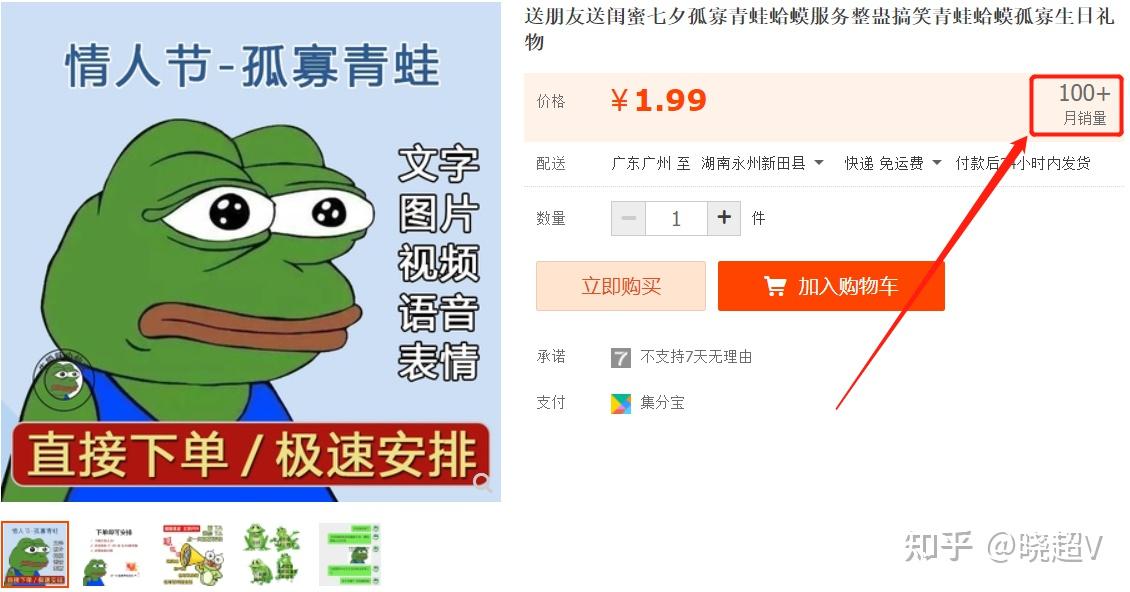
Task: Click the 立即购买 button
Action: pos(620,286)
